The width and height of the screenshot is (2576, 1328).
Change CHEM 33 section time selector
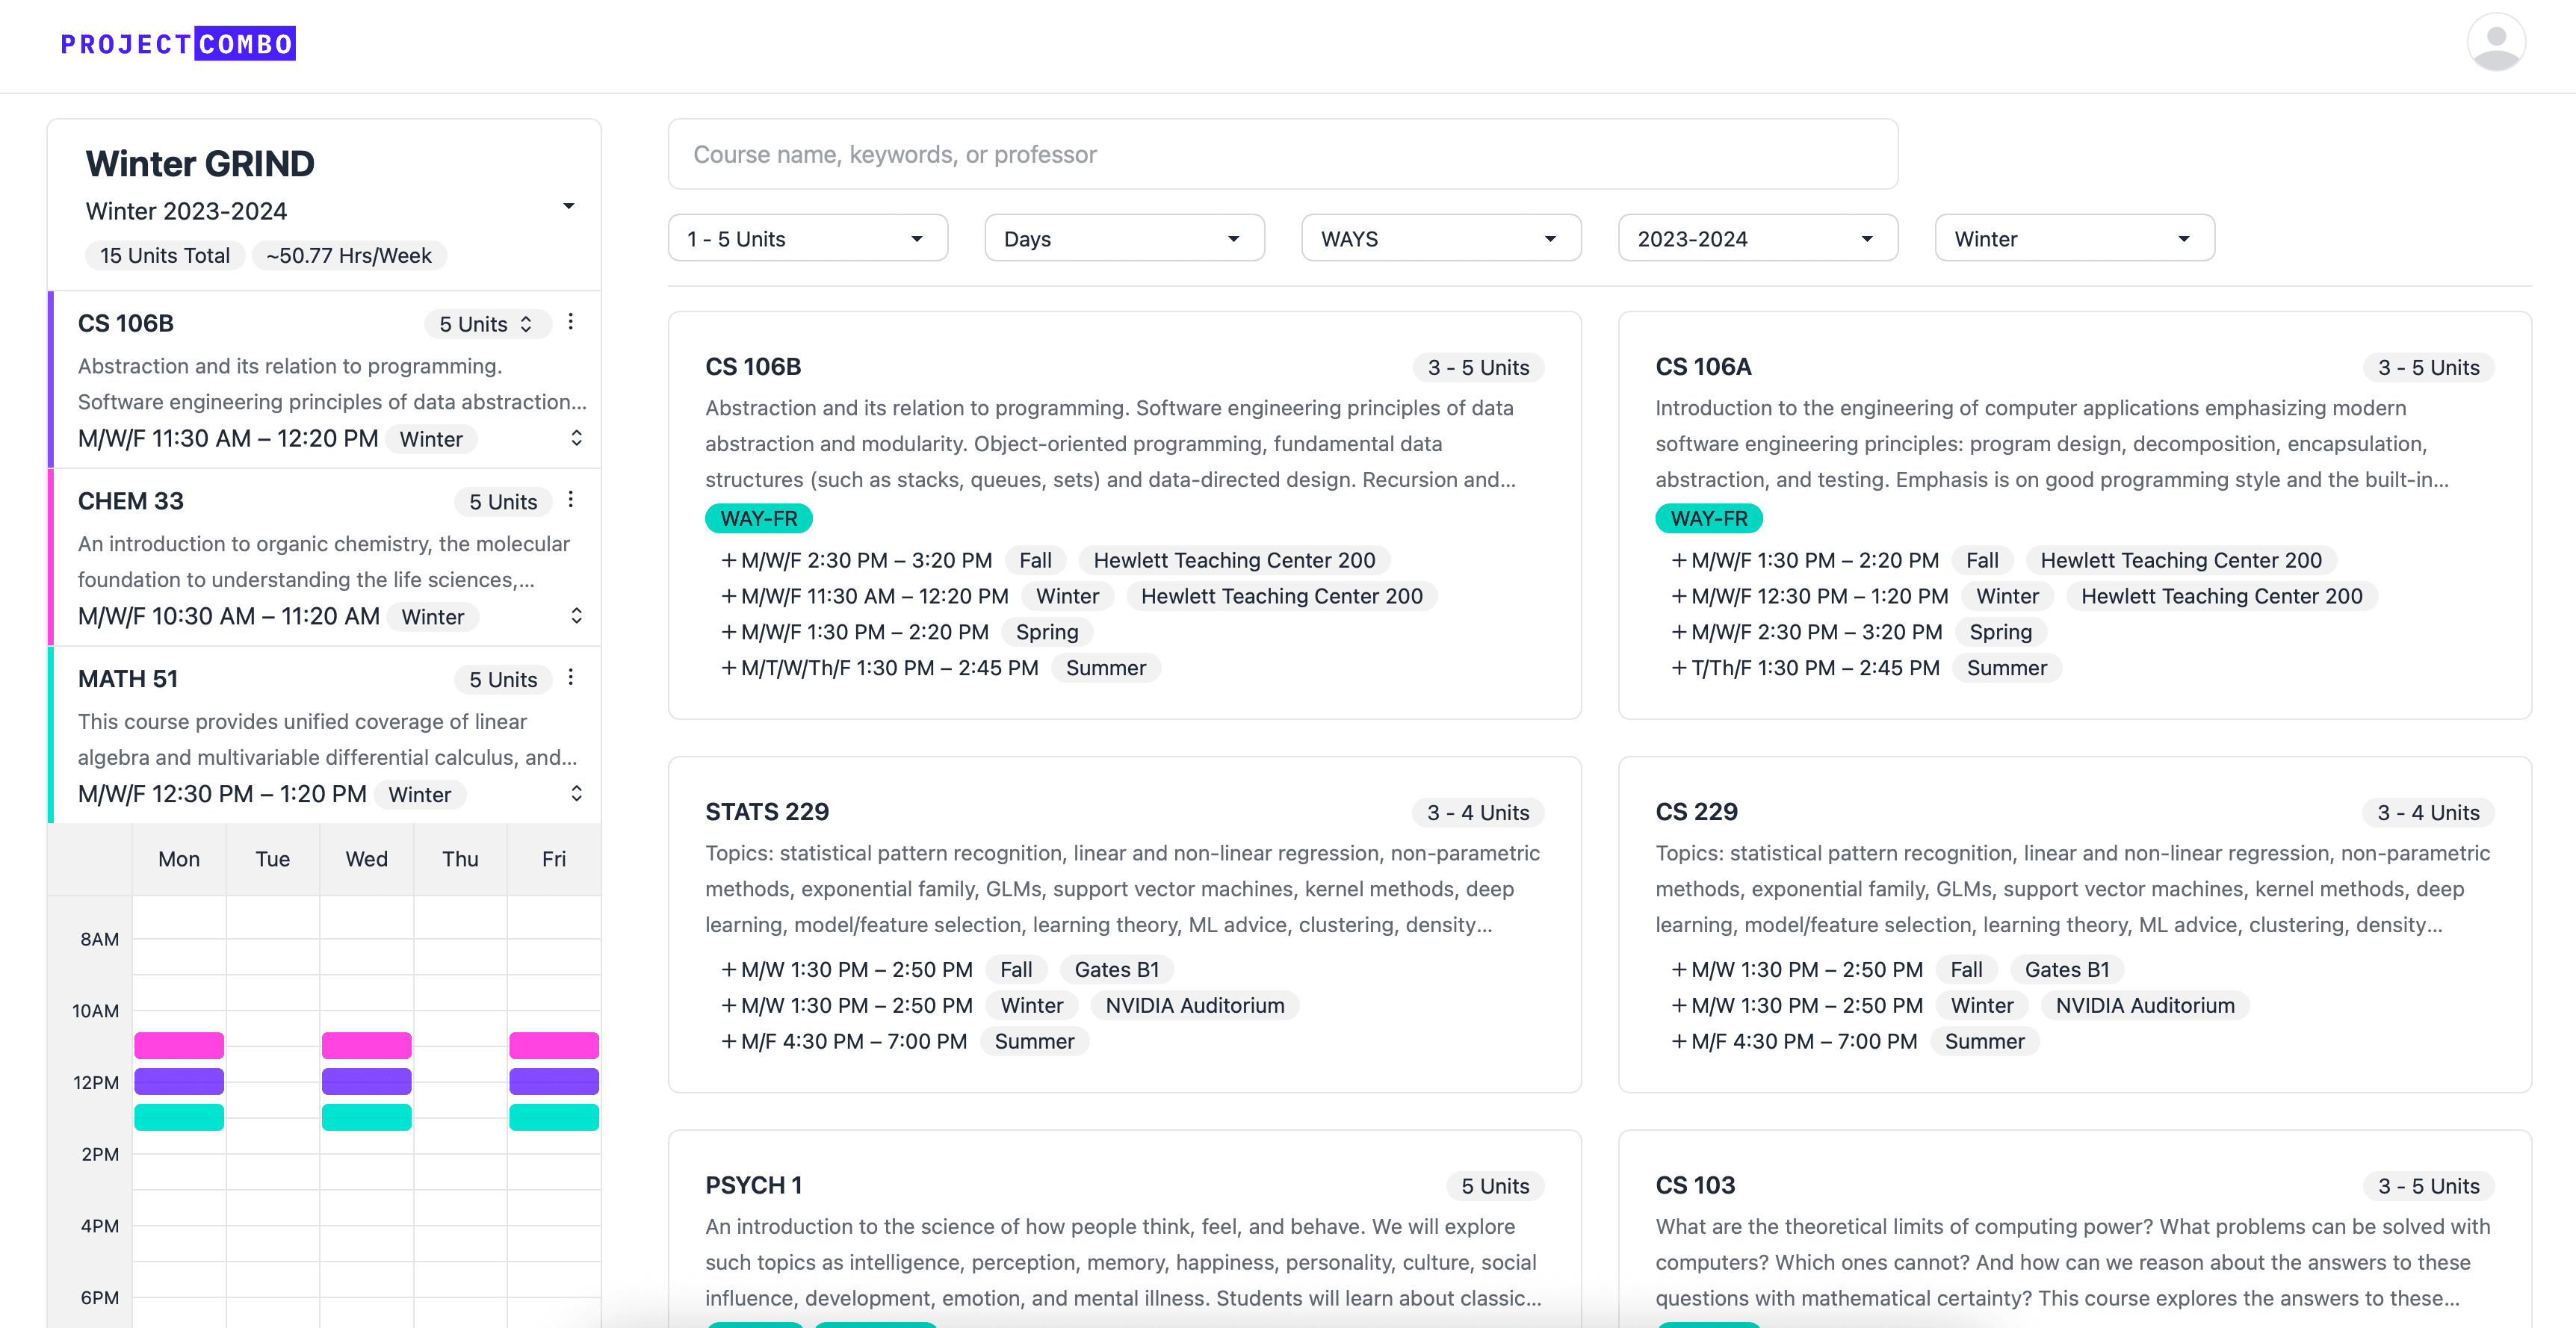pos(576,616)
